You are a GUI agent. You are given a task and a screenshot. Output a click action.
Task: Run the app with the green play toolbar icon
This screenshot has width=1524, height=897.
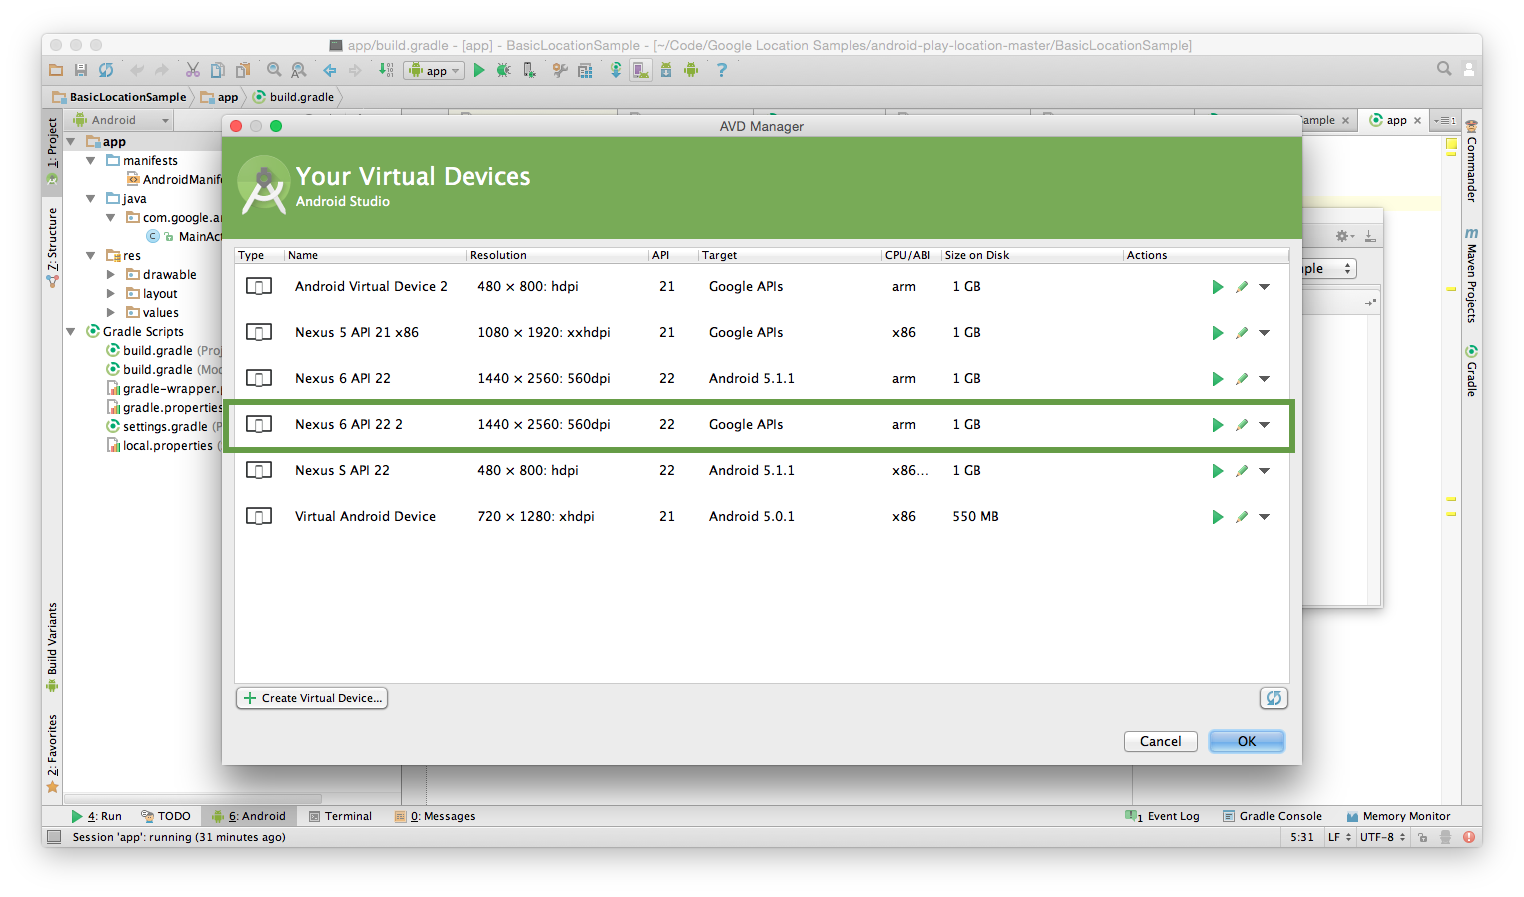[x=479, y=70]
